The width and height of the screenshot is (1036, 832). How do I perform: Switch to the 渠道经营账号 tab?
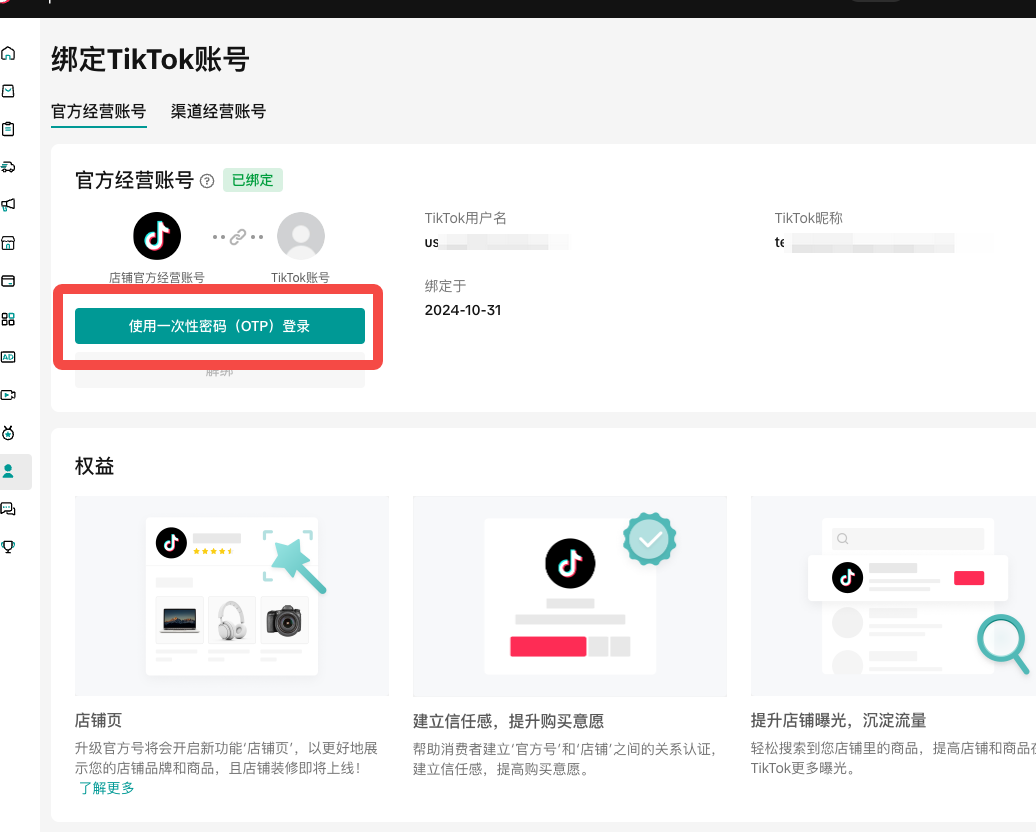click(218, 112)
